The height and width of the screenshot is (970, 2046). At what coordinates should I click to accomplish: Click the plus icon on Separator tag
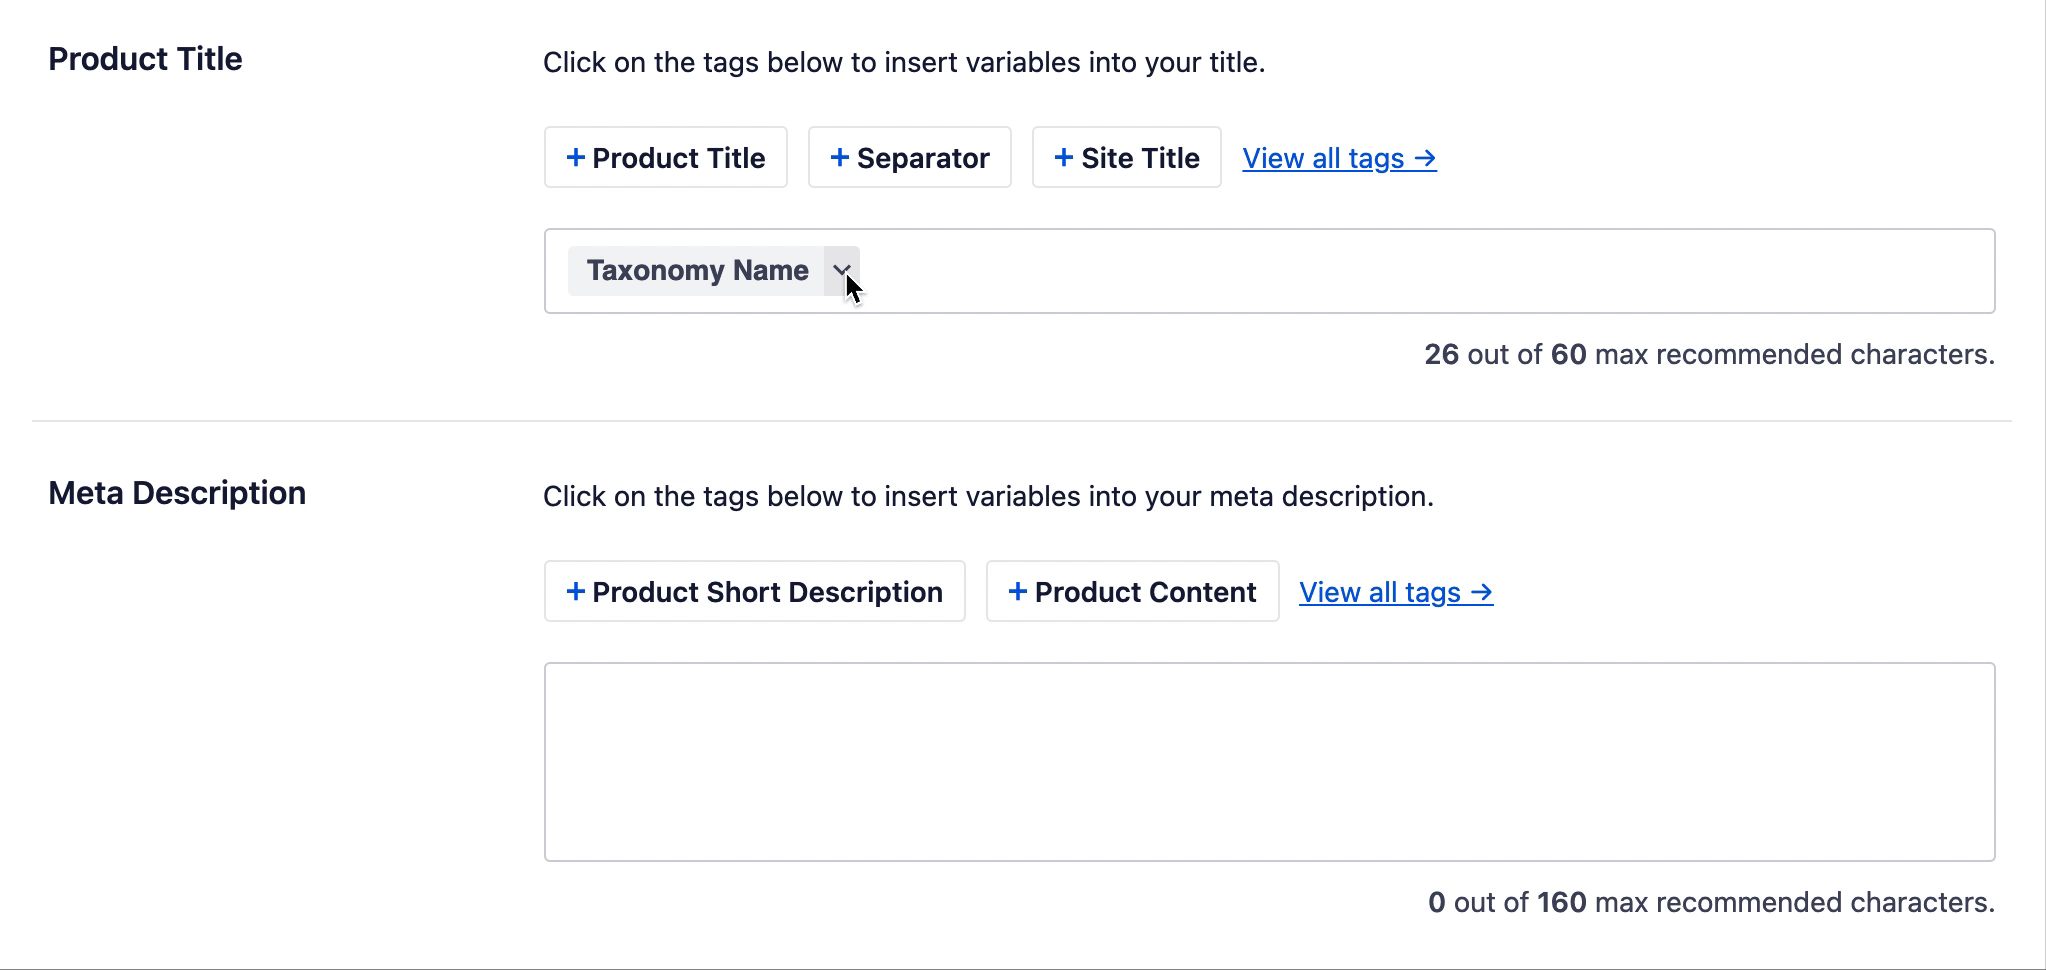pos(840,158)
